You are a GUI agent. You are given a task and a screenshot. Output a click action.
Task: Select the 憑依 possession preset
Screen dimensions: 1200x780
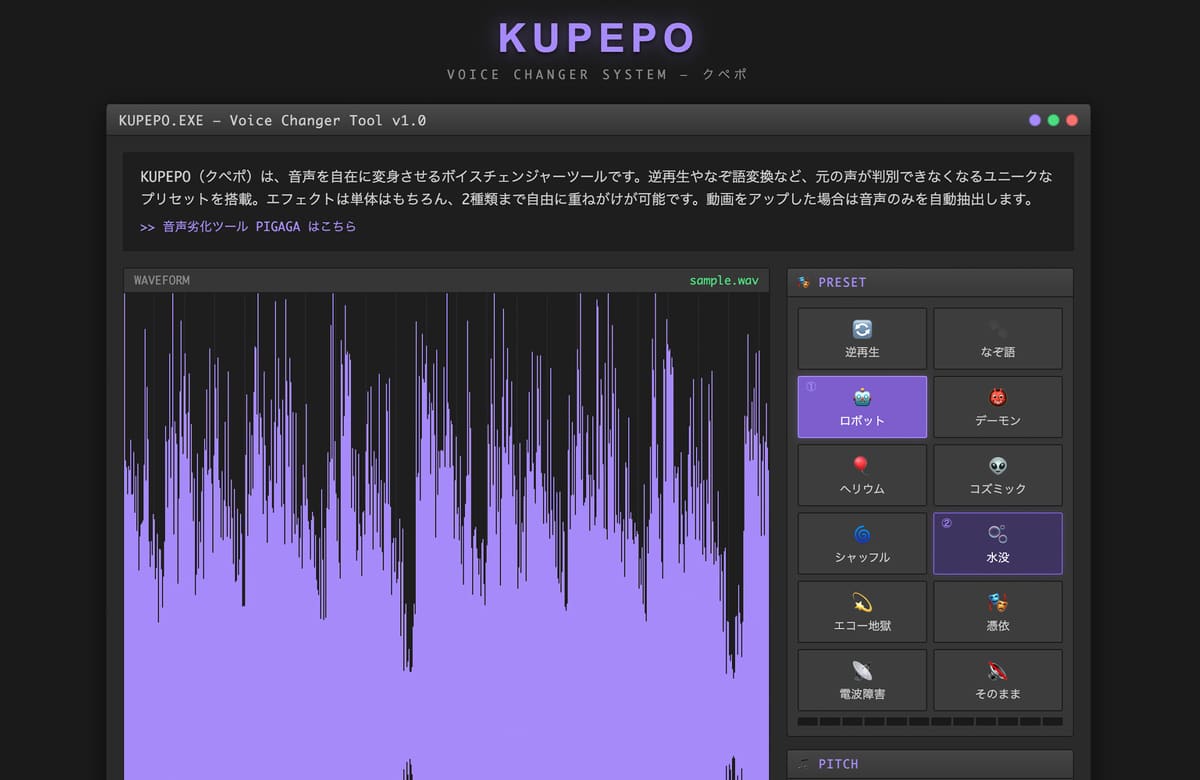point(998,612)
